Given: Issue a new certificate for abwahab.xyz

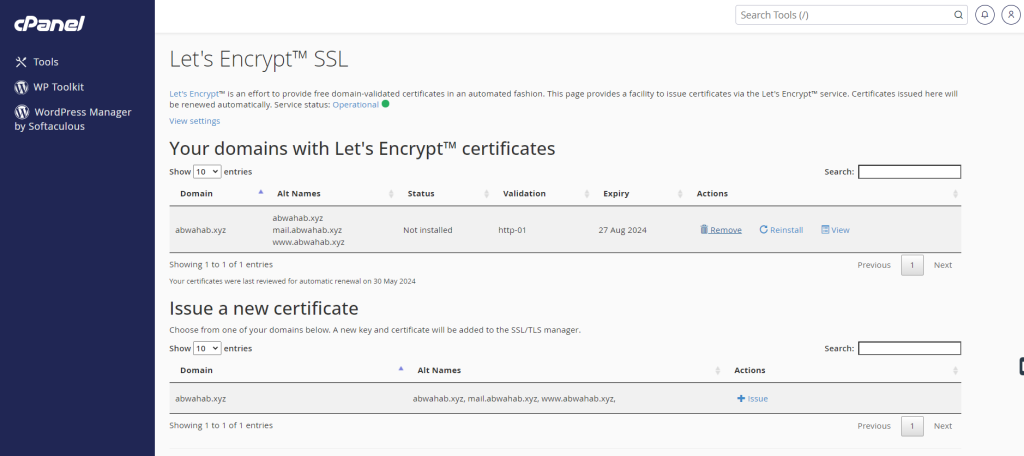Looking at the screenshot, I should (x=752, y=398).
